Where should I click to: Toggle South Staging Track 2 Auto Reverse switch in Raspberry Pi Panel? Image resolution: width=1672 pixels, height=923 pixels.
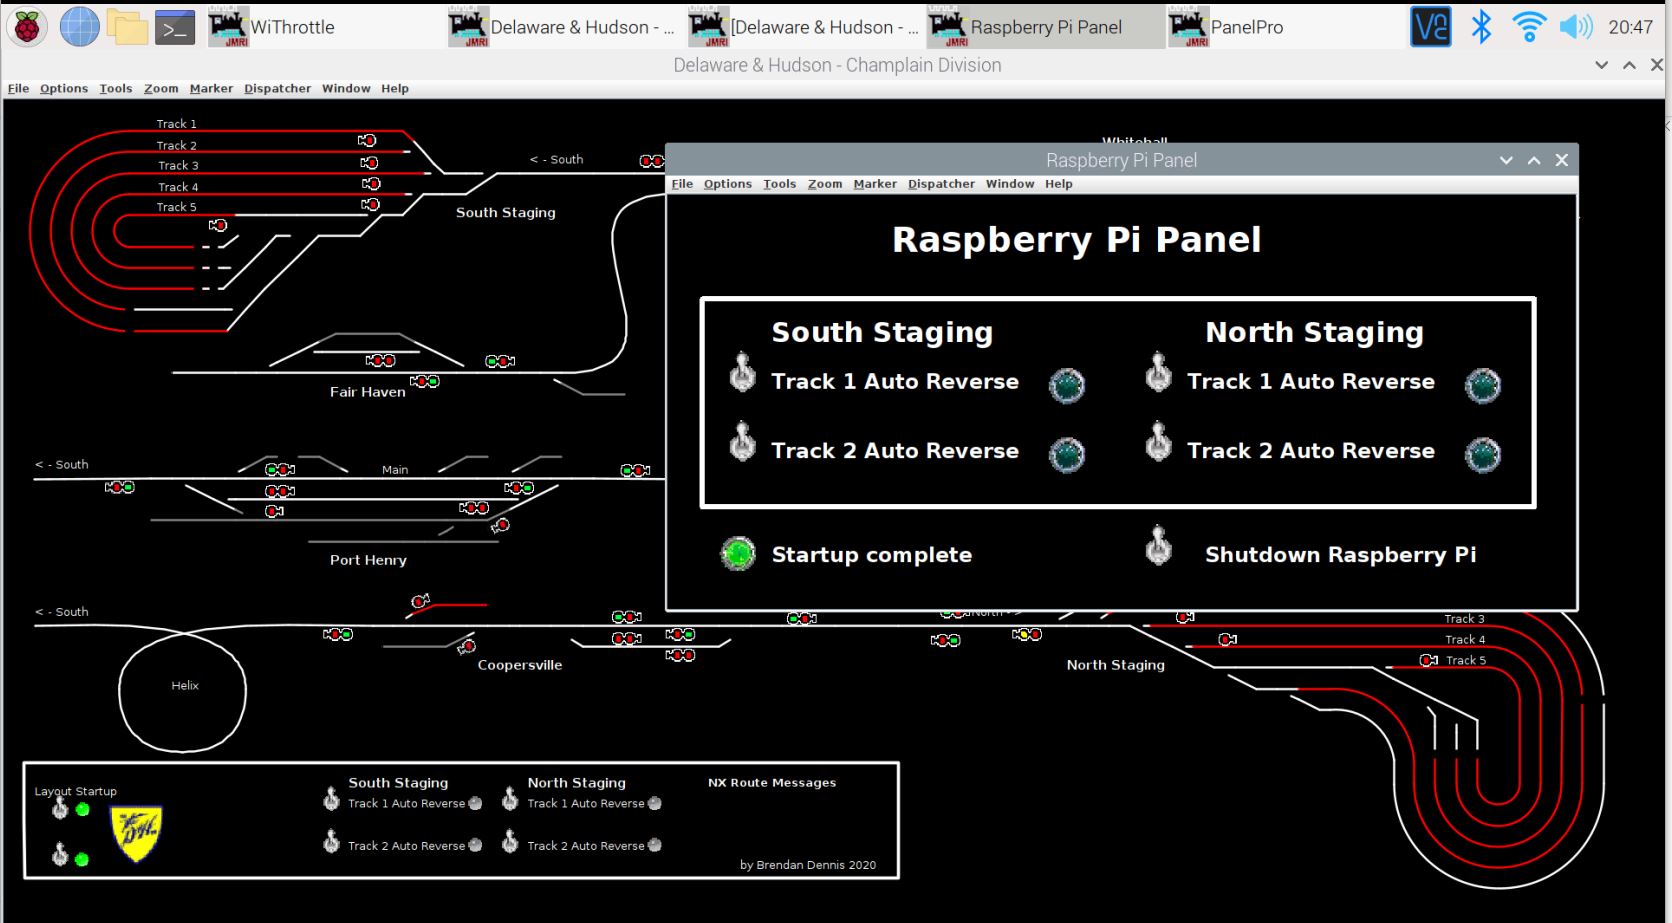coord(742,441)
